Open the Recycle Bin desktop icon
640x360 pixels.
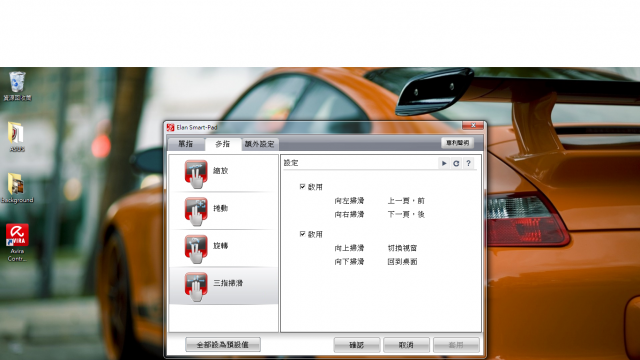pyautogui.click(x=17, y=86)
